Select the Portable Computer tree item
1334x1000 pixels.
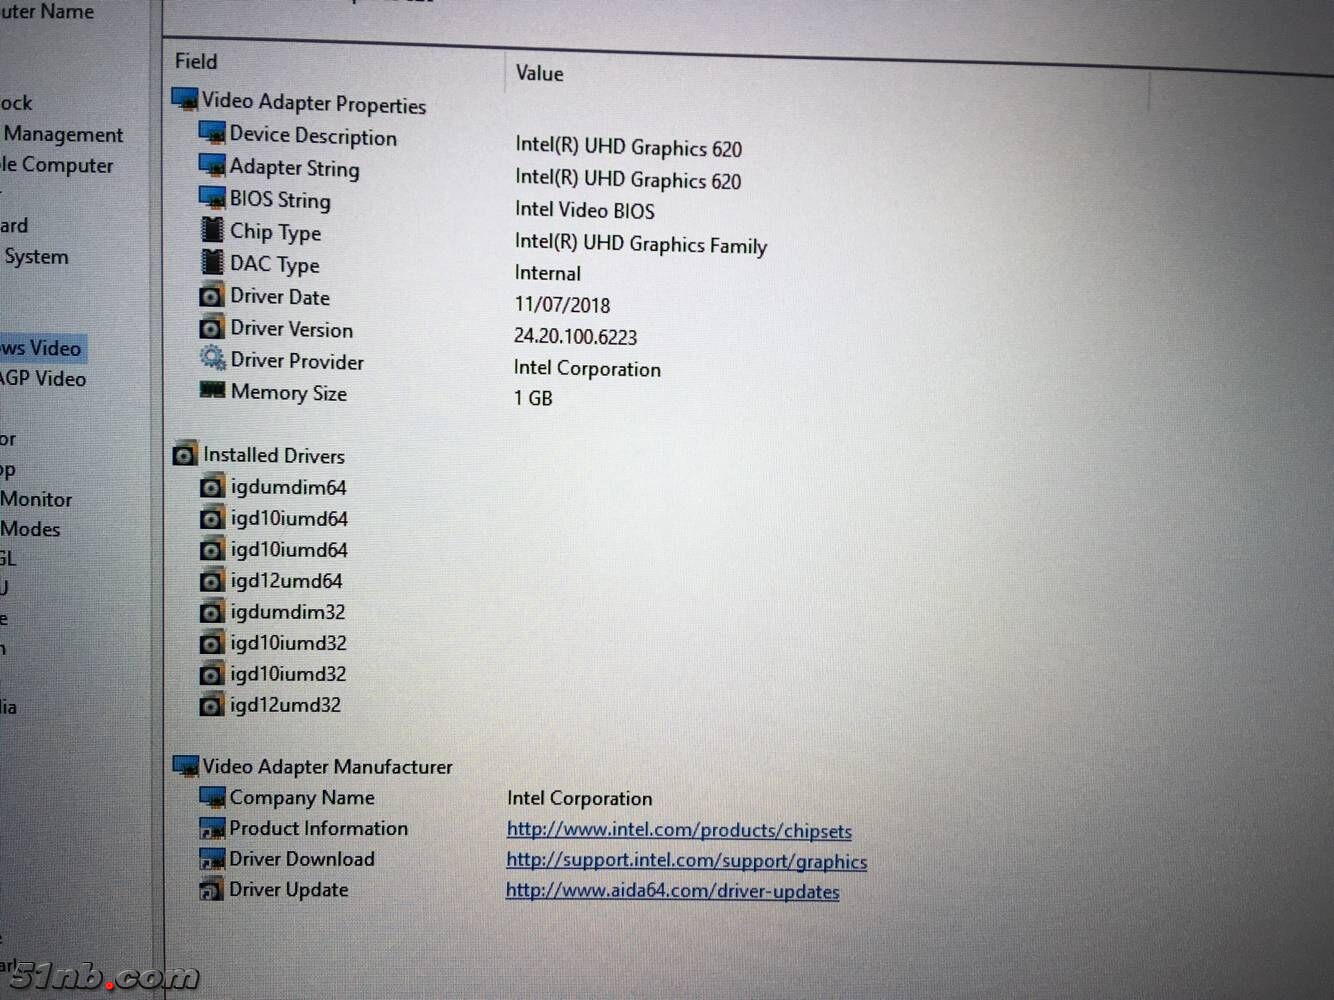pyautogui.click(x=56, y=165)
